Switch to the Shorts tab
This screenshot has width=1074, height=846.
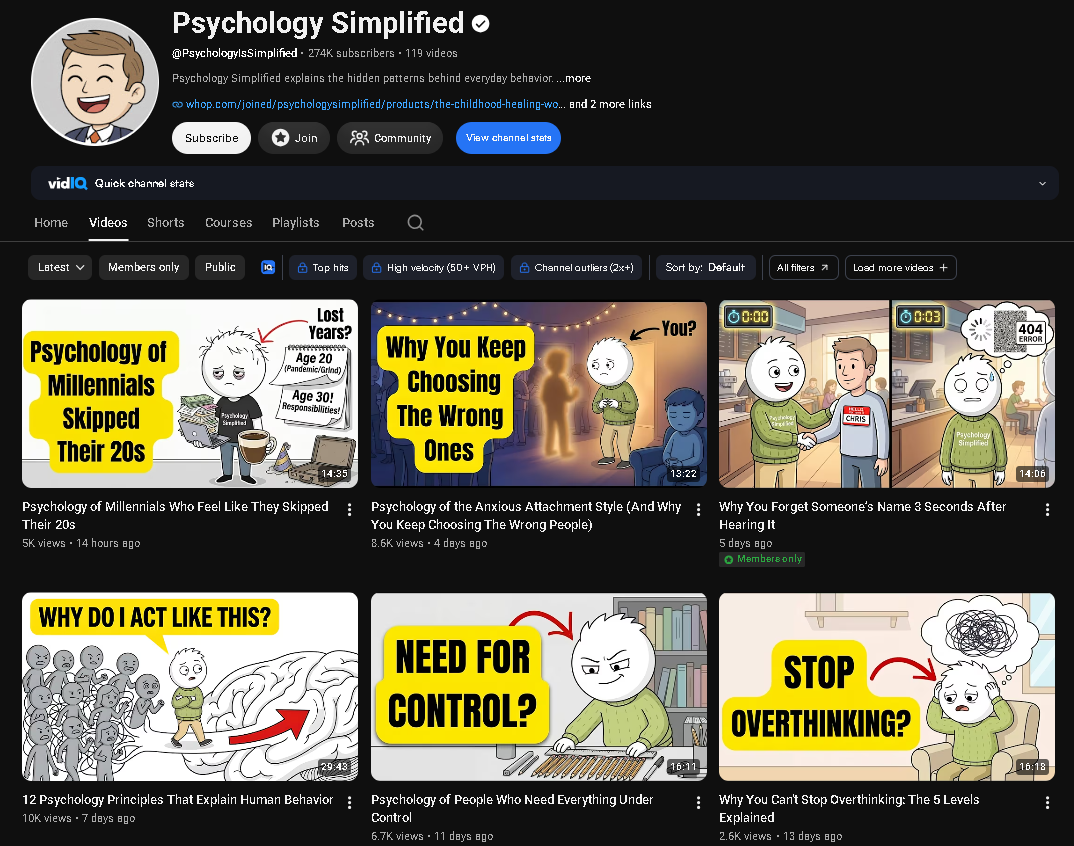tap(166, 223)
